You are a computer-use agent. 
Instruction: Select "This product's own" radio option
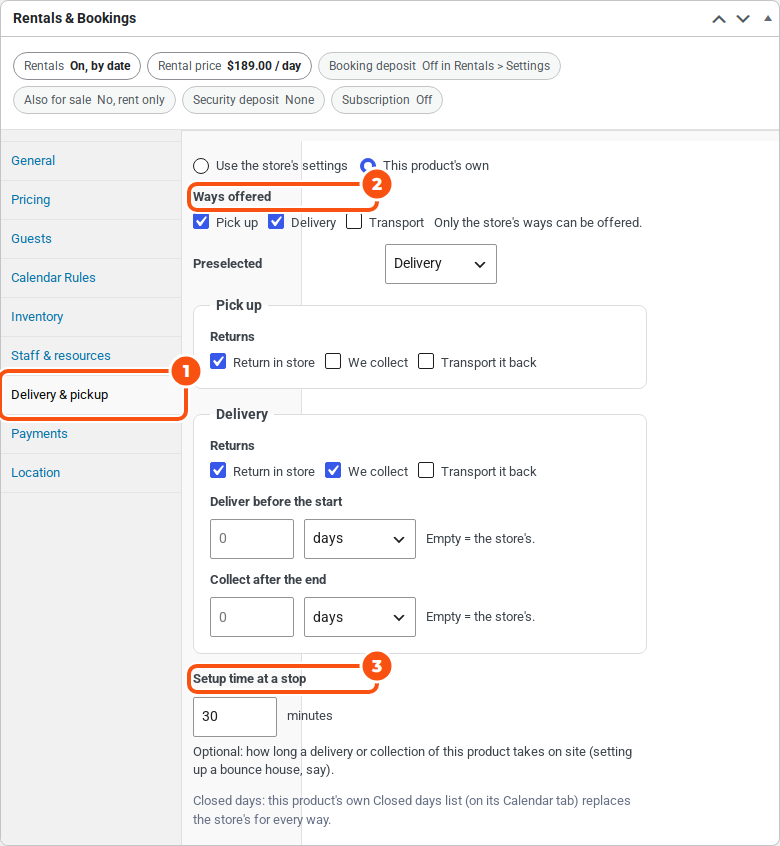(368, 166)
